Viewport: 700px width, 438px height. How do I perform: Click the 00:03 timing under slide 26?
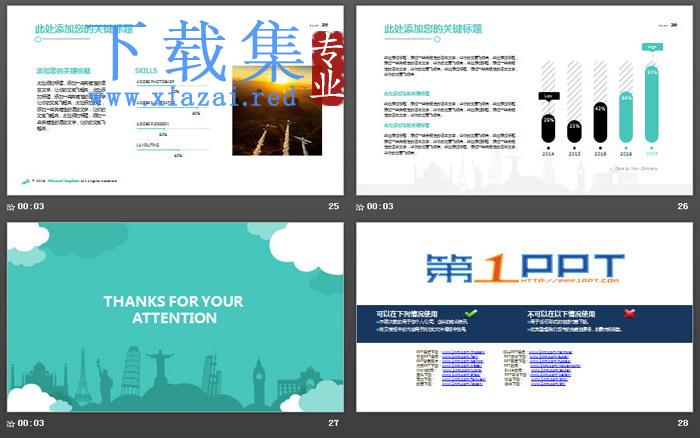point(380,206)
